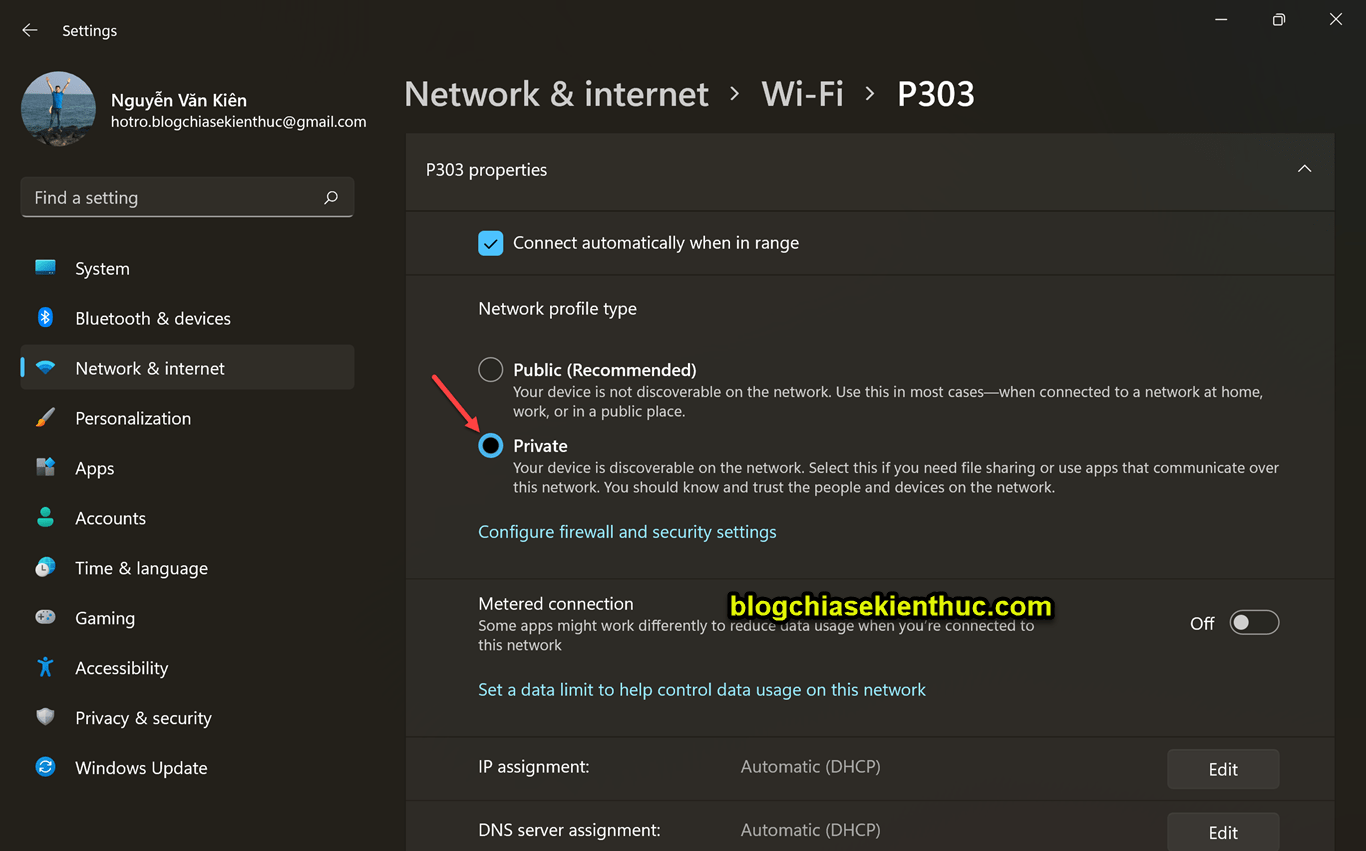The image size is (1366, 851).
Task: Click the search magnifier icon
Action: (331, 197)
